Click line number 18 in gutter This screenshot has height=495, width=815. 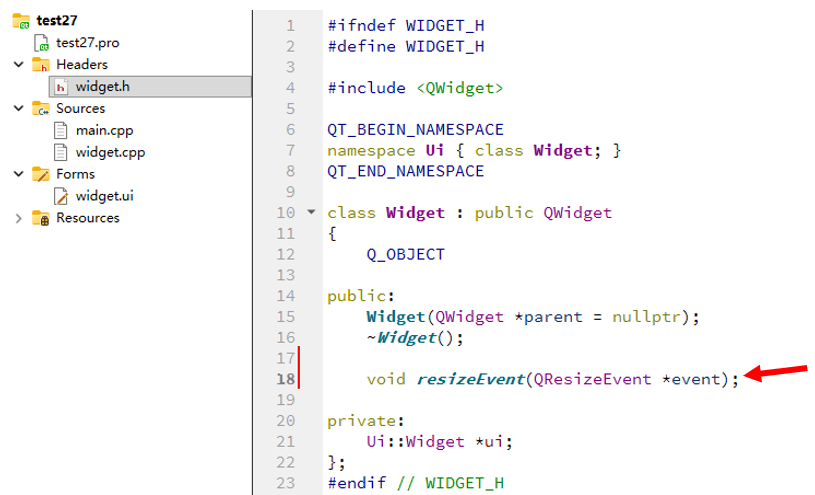pyautogui.click(x=286, y=379)
